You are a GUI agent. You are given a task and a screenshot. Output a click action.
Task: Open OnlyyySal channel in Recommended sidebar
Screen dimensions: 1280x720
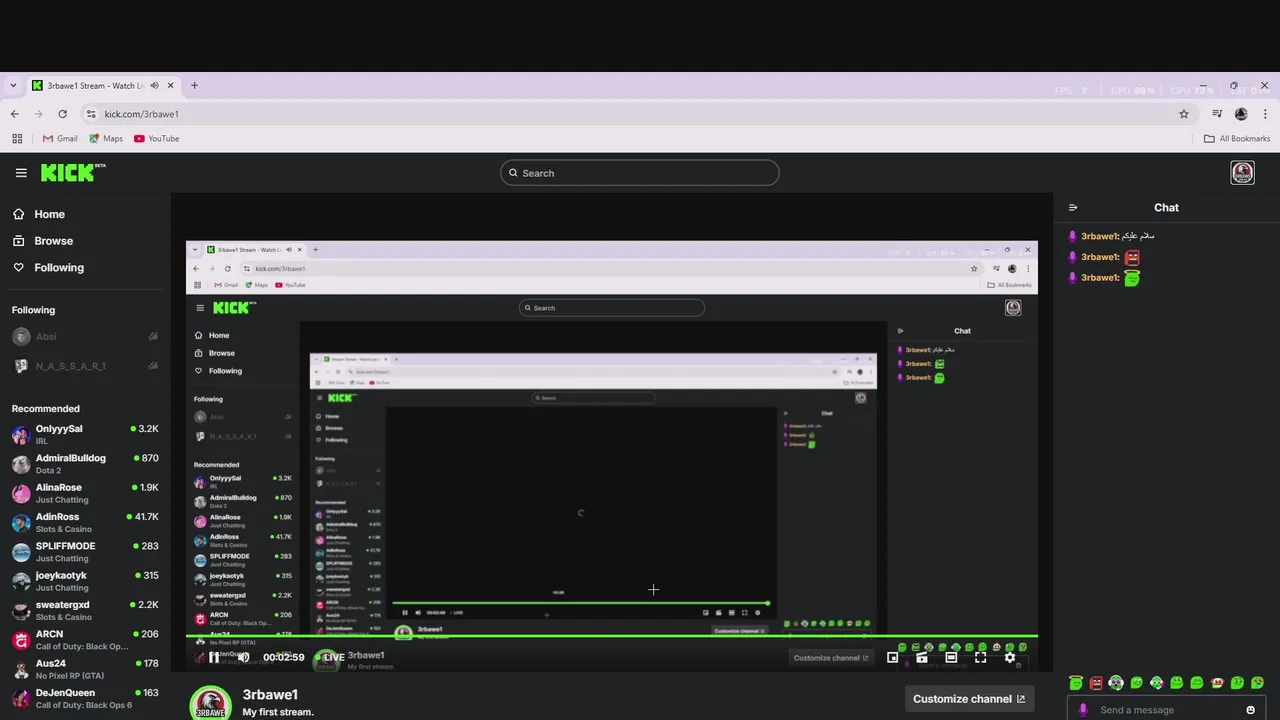pos(85,434)
